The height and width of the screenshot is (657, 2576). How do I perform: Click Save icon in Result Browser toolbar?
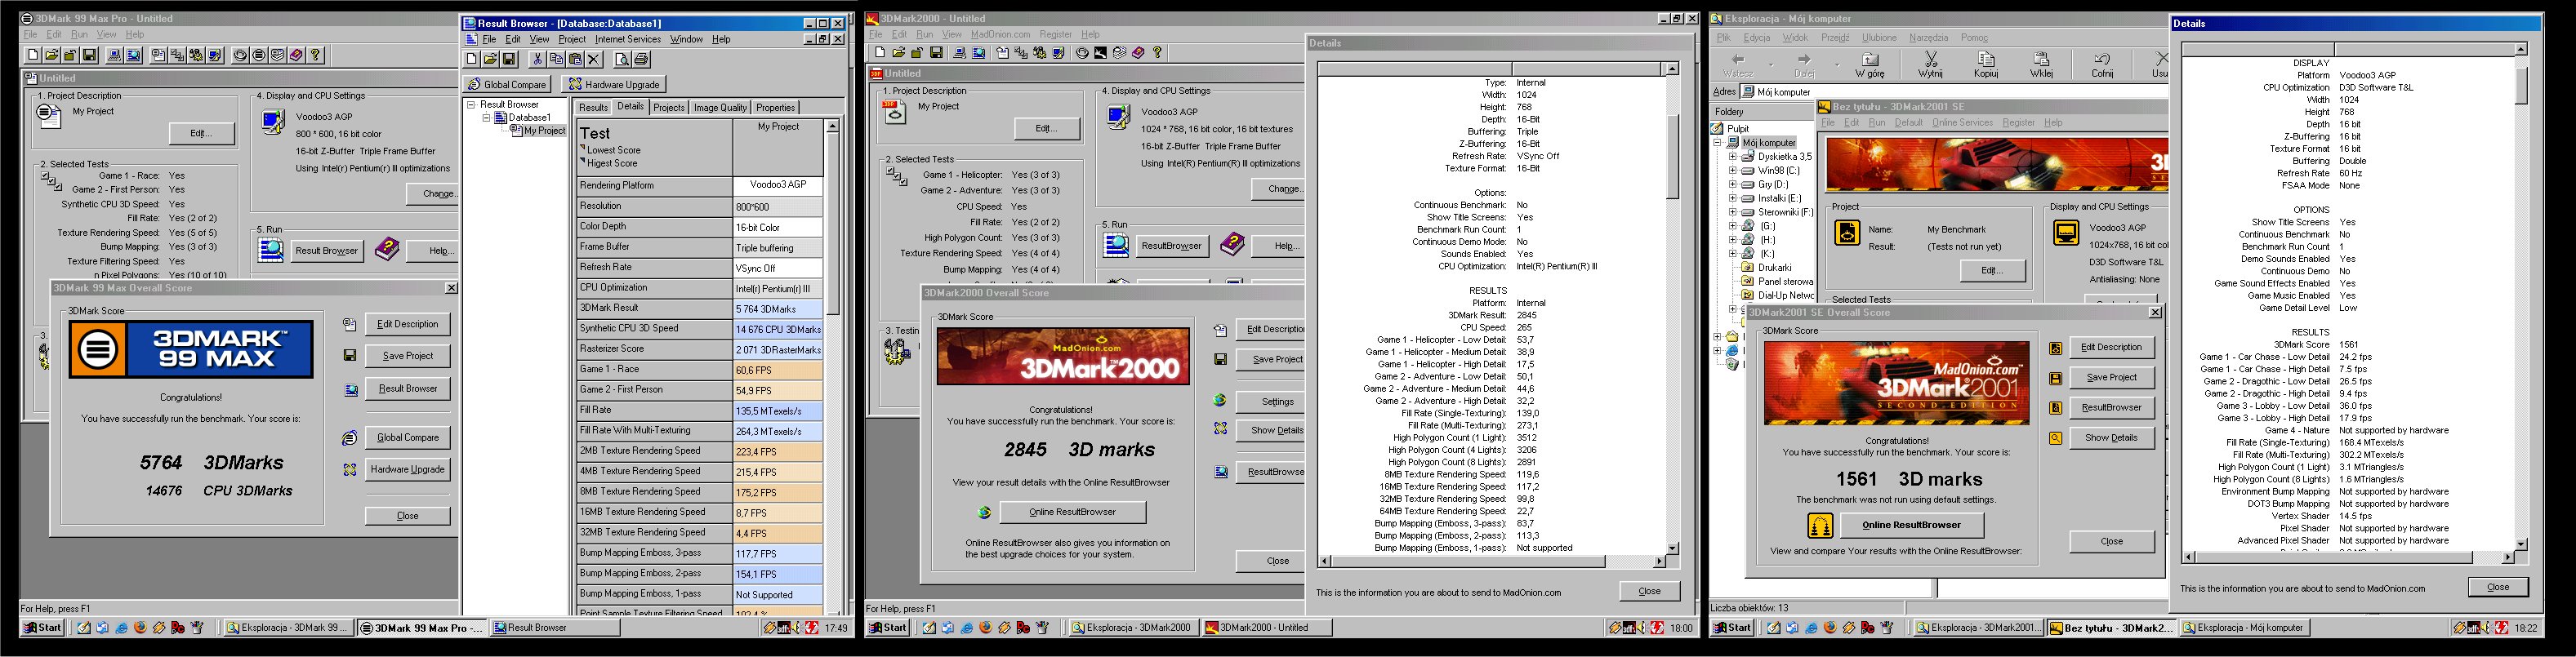pos(509,59)
